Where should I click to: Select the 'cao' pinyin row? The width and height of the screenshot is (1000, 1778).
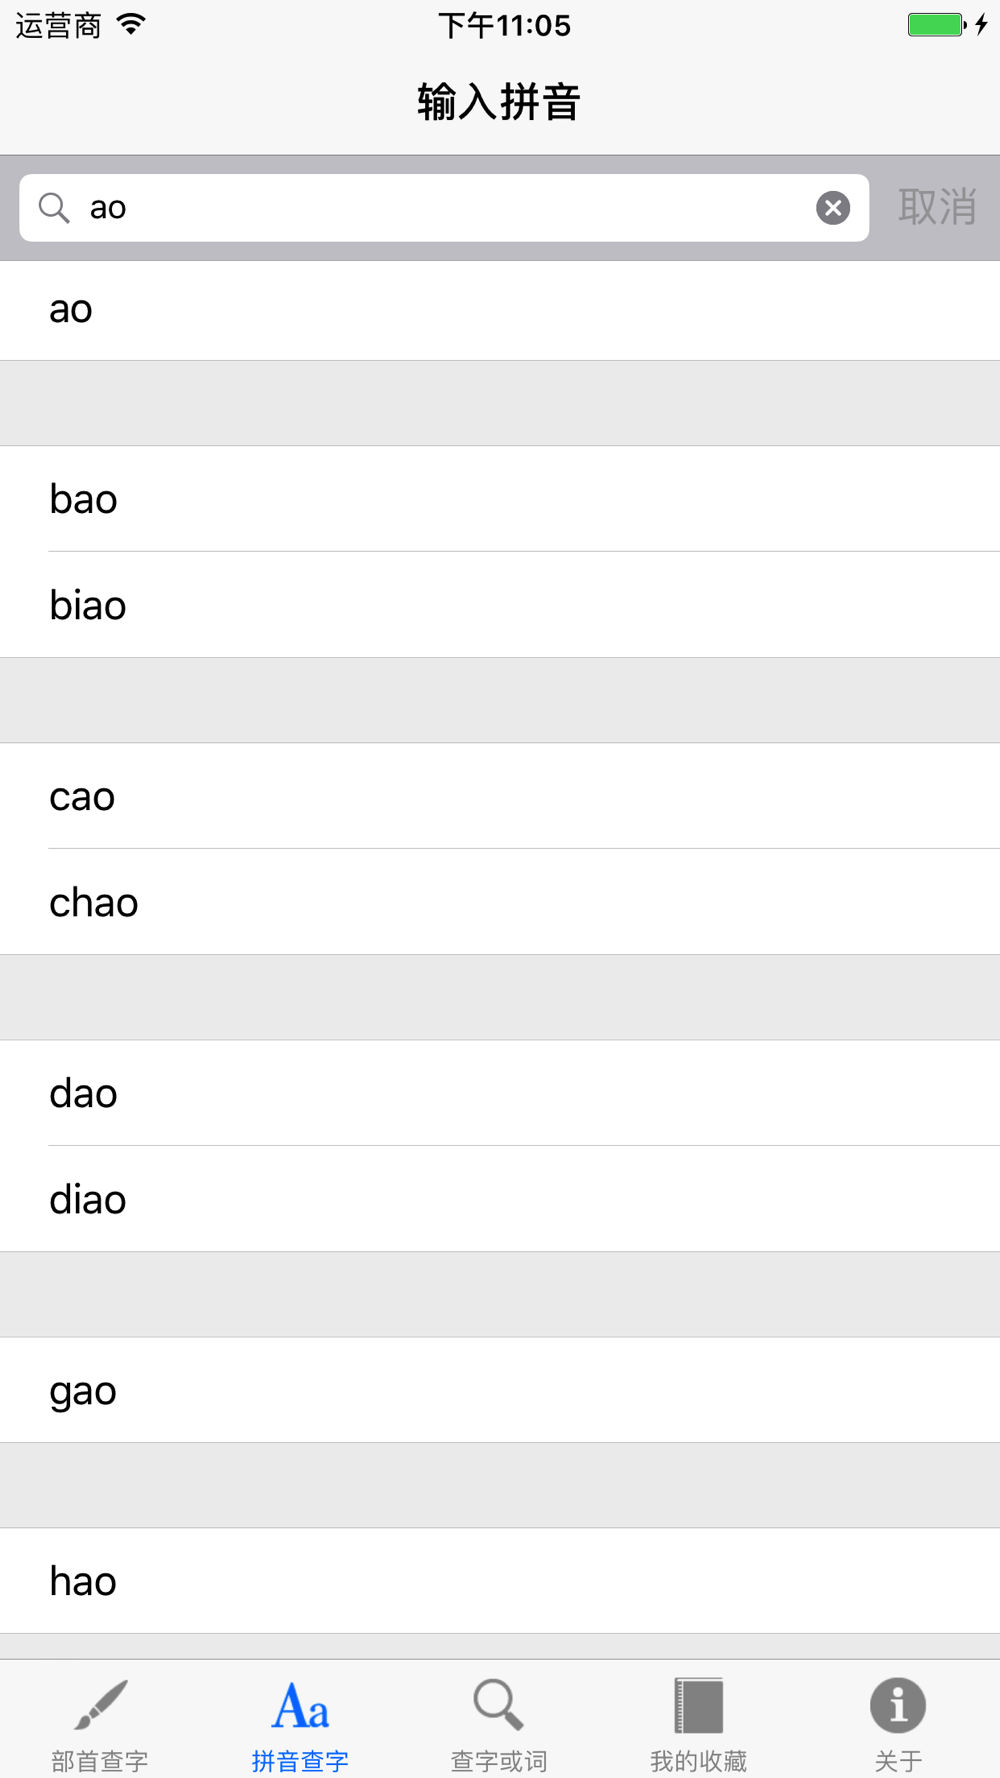click(x=500, y=796)
